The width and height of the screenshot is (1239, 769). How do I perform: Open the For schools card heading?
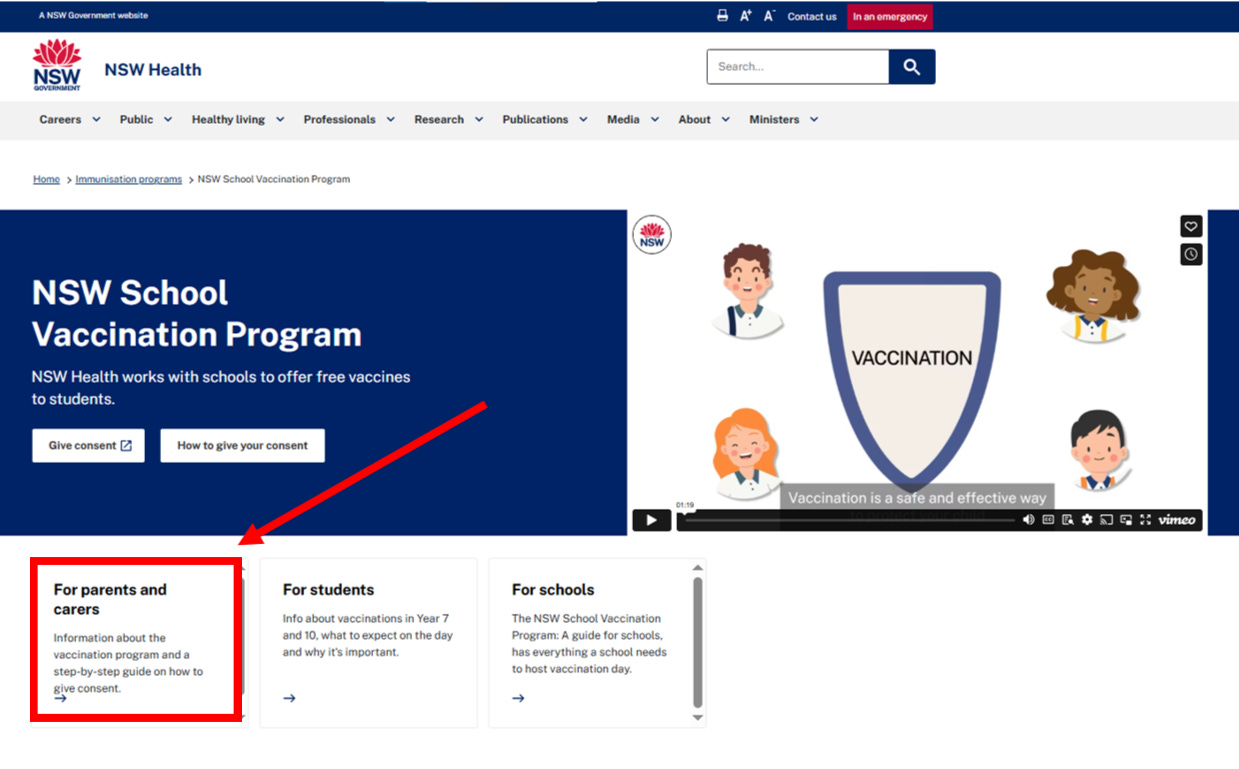point(553,590)
